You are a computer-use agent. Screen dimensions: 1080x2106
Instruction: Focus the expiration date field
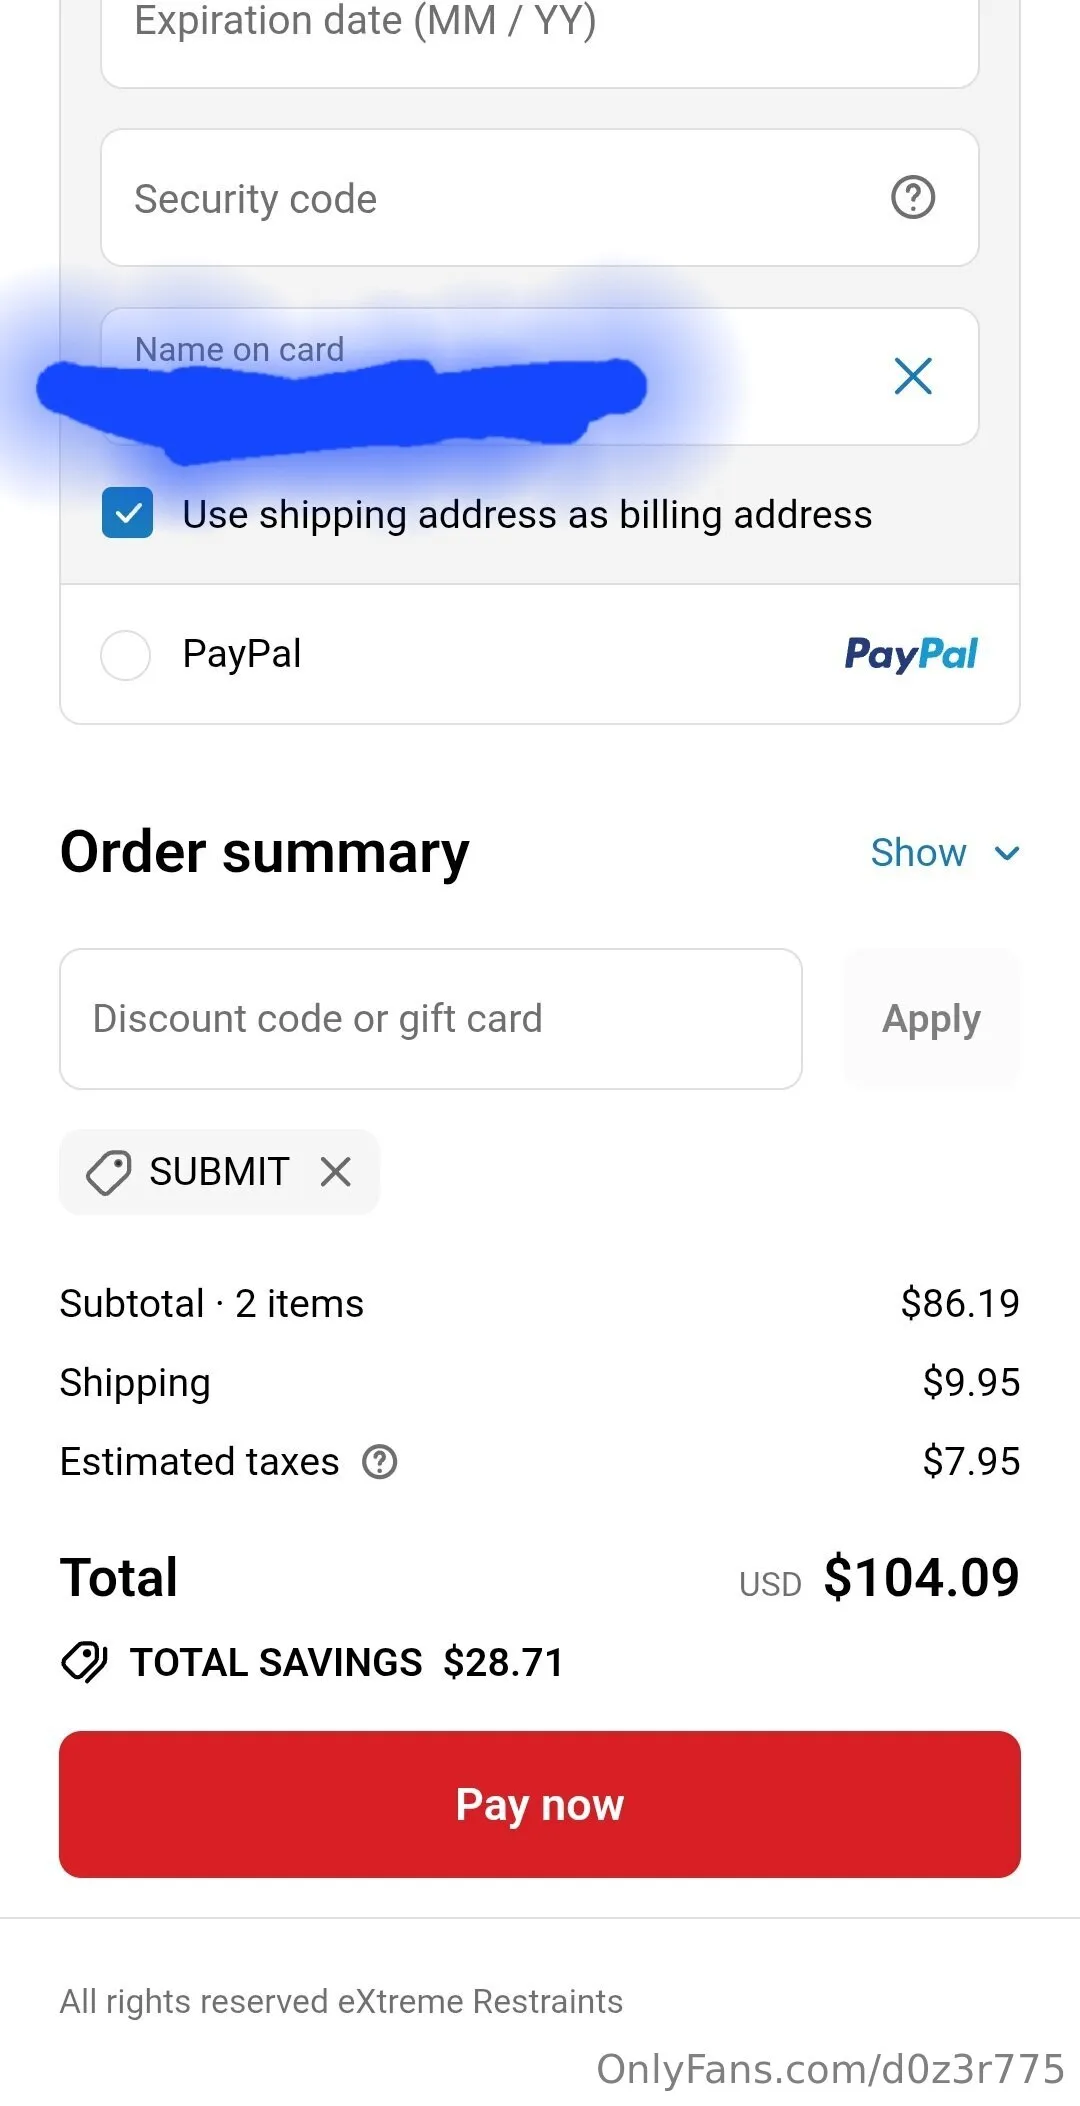(538, 30)
